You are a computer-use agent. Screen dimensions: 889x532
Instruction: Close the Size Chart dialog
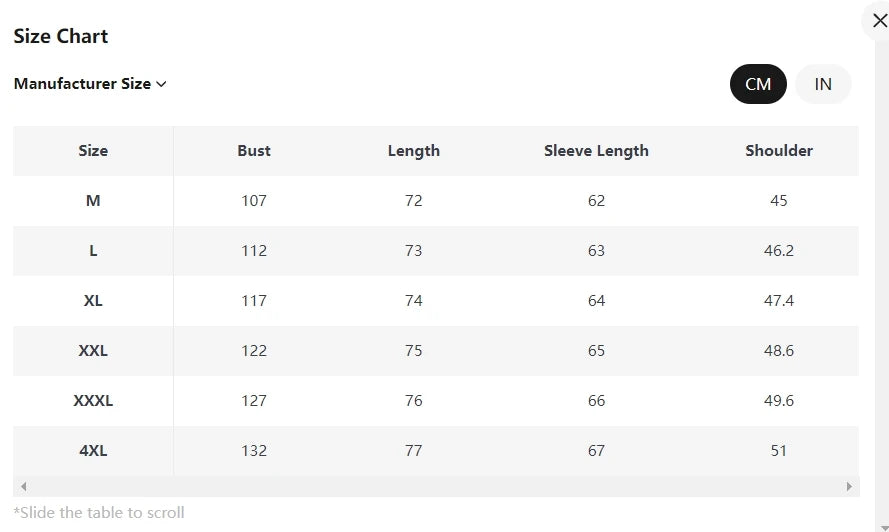[879, 21]
